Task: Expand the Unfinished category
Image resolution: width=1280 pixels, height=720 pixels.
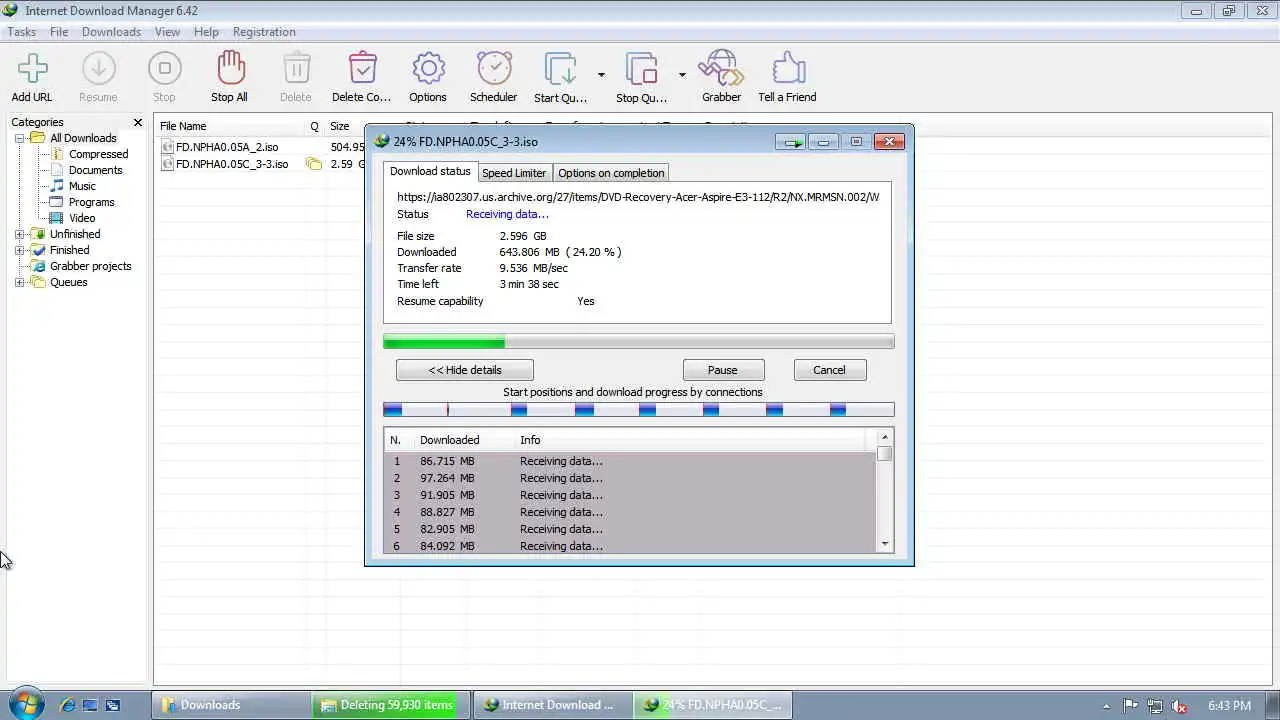Action: (x=19, y=234)
